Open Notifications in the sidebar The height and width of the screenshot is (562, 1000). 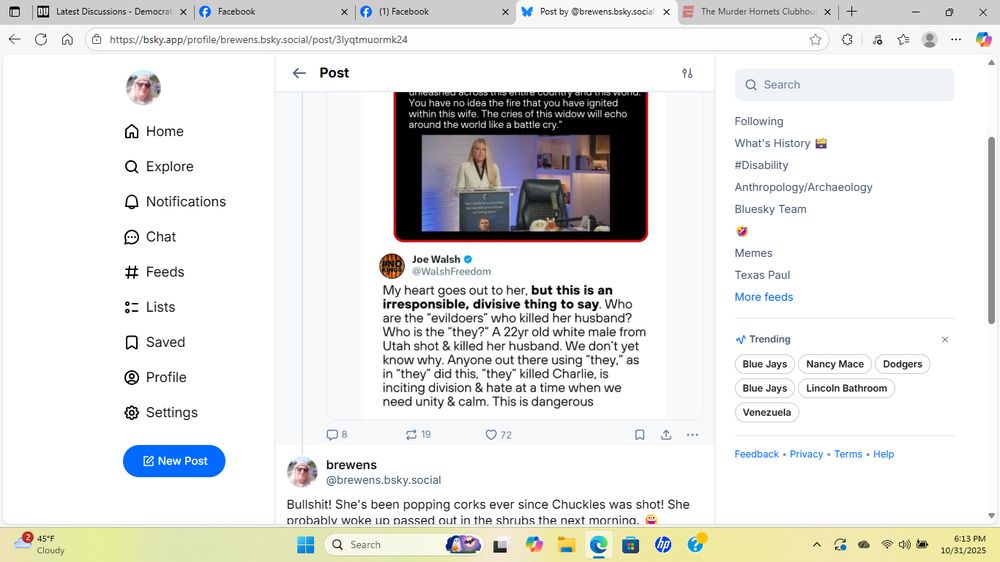pyautogui.click(x=175, y=202)
